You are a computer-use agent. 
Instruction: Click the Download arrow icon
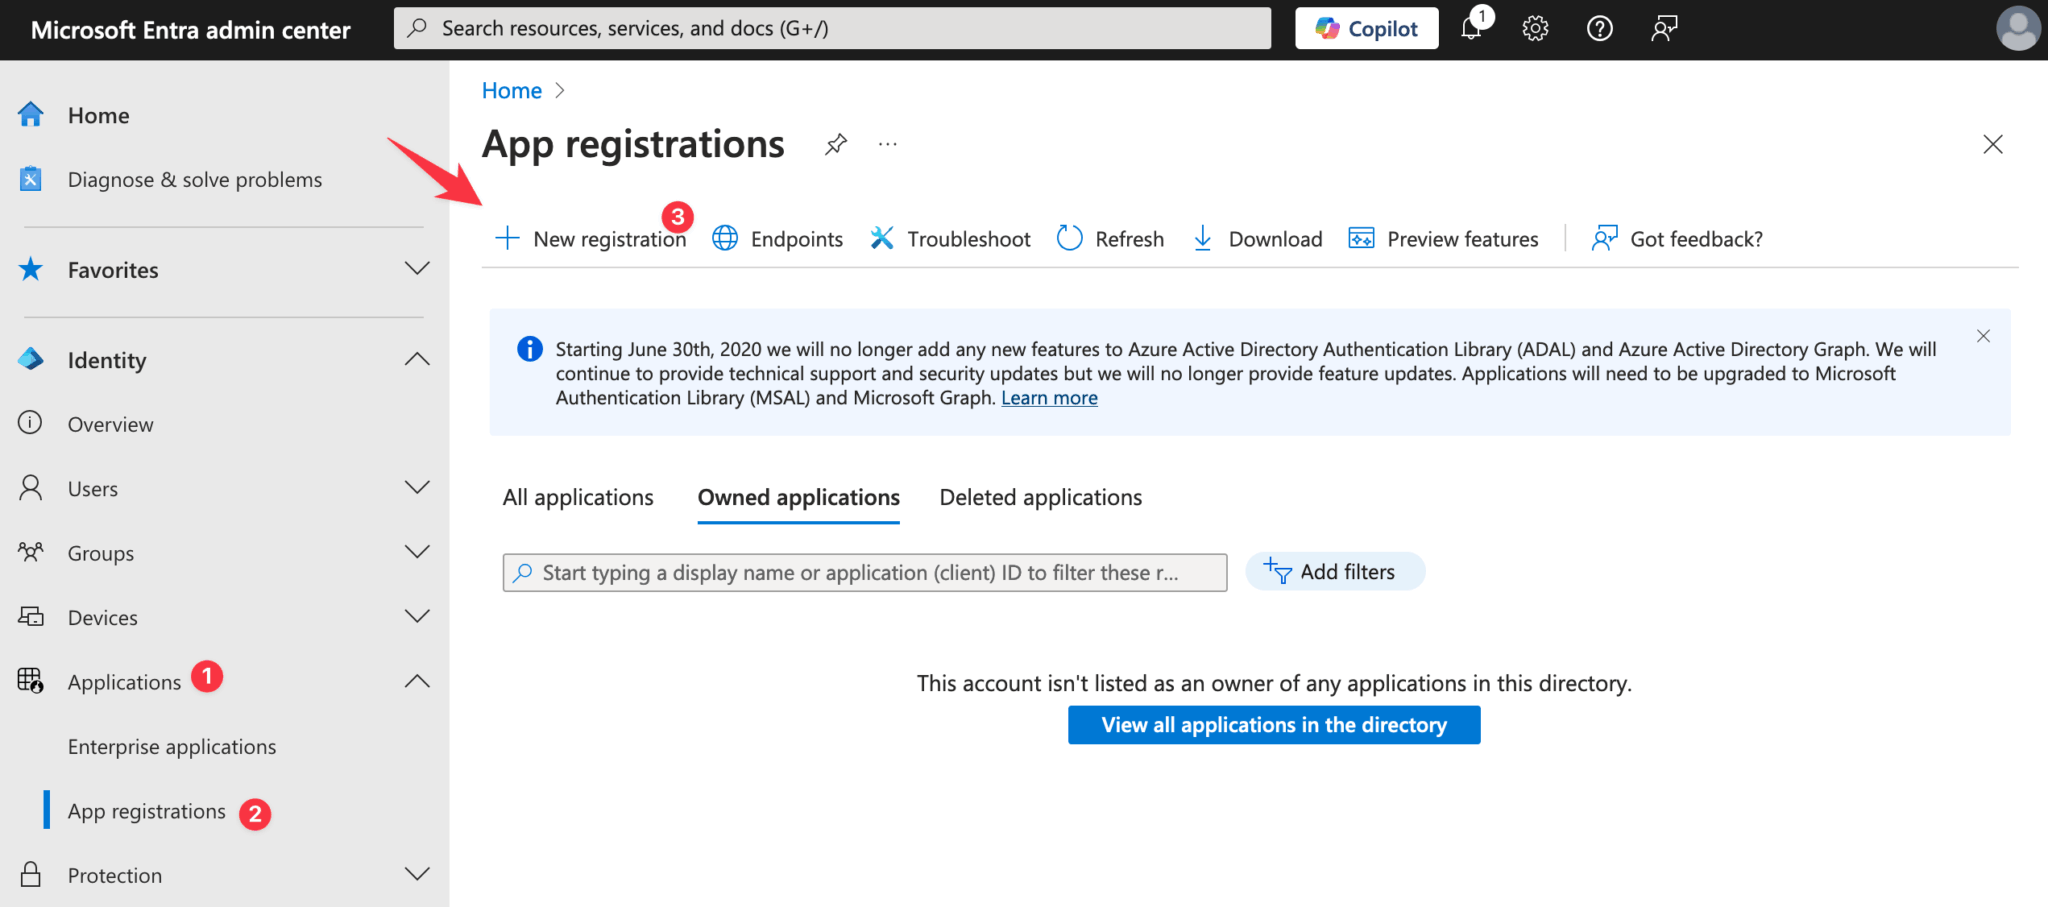coord(1203,238)
